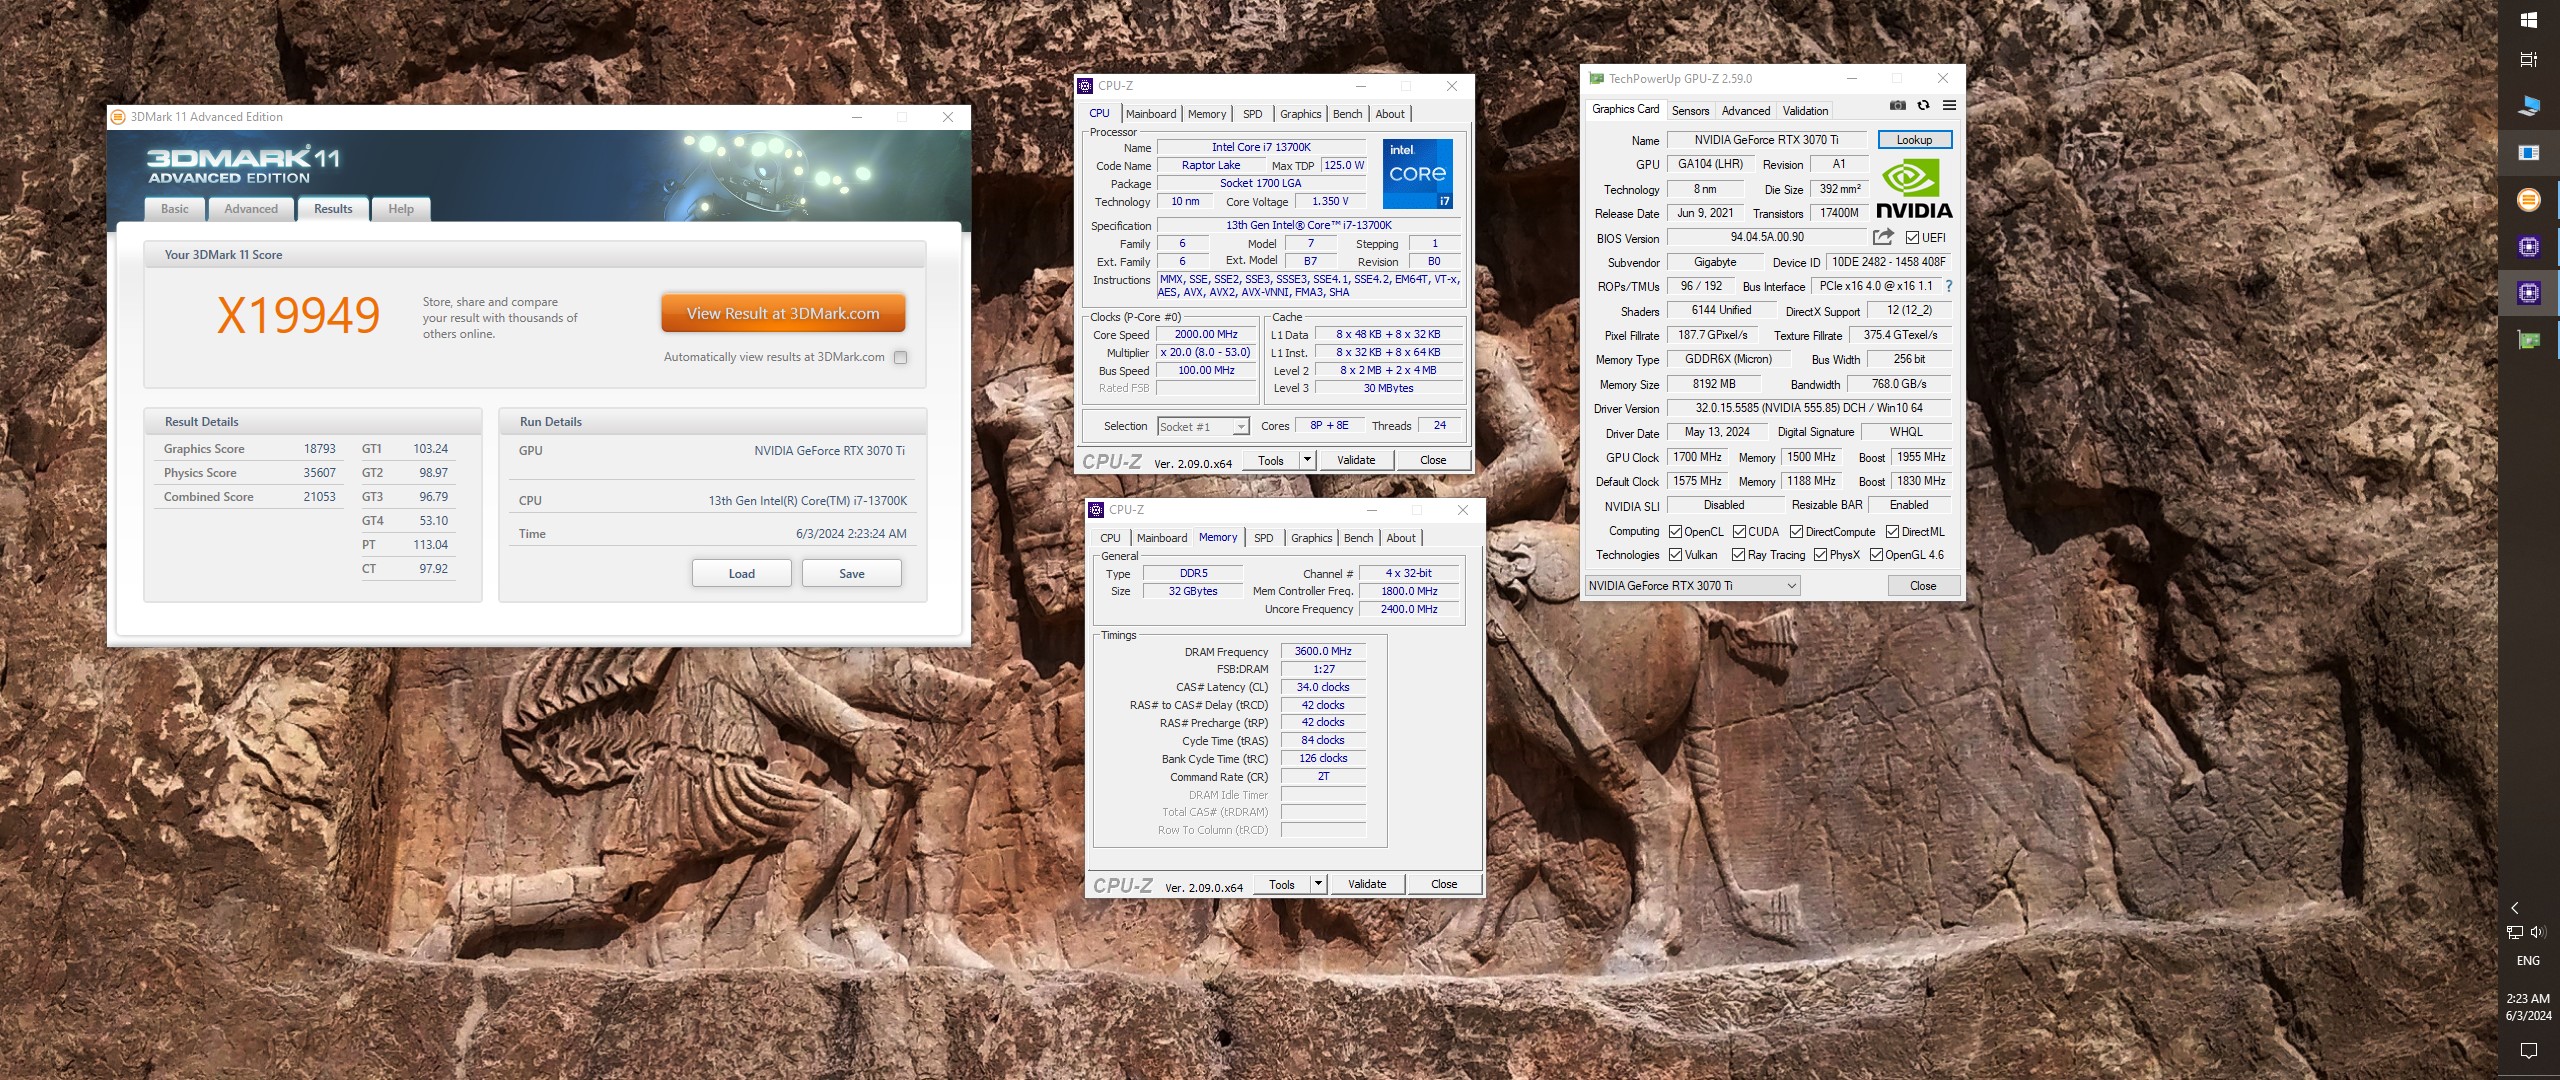This screenshot has height=1080, width=2560.
Task: Click the Intel Core i7 logo
Action: (x=1417, y=173)
